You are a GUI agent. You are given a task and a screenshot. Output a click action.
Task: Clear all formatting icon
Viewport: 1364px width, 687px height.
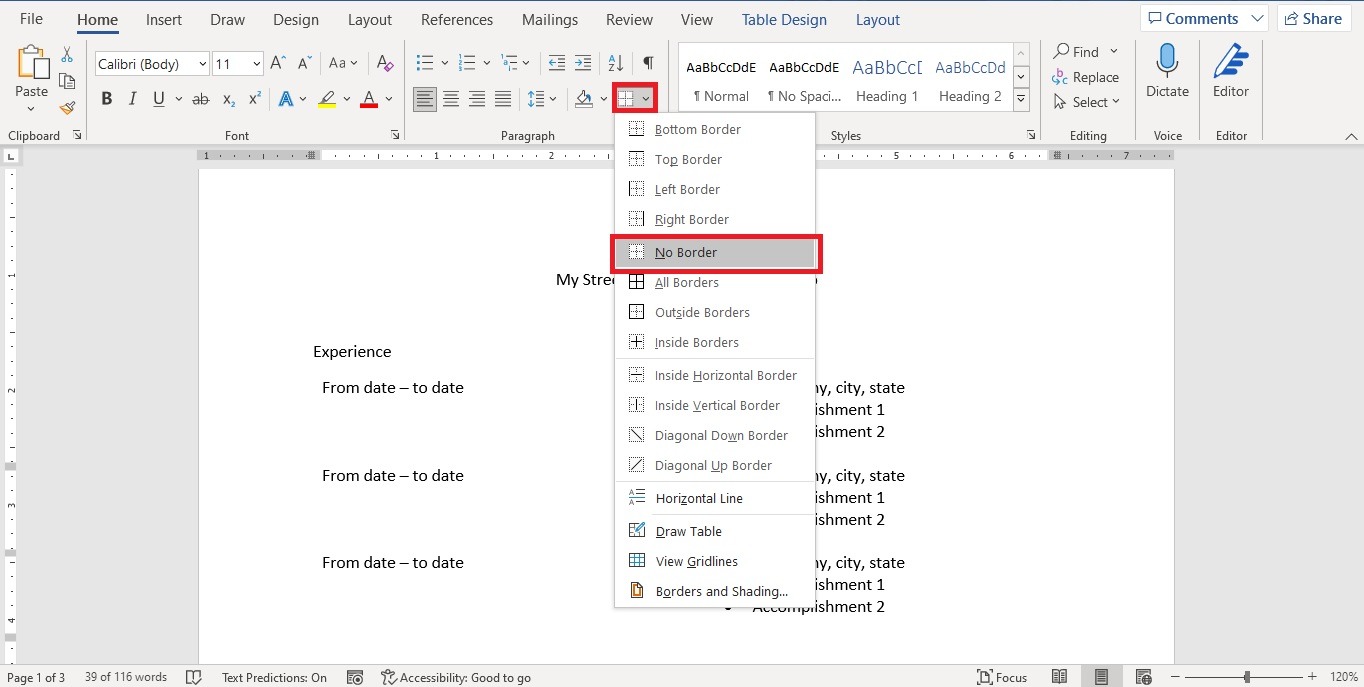tap(386, 64)
